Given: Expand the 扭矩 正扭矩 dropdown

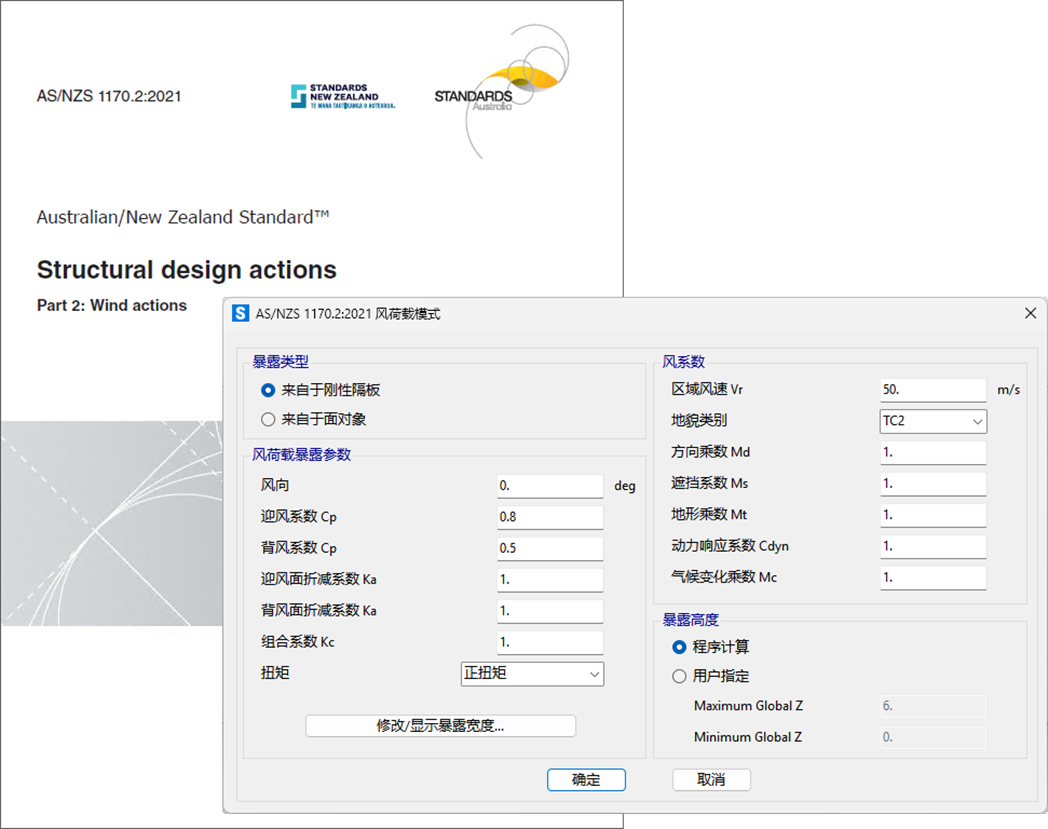Looking at the screenshot, I should [x=532, y=674].
